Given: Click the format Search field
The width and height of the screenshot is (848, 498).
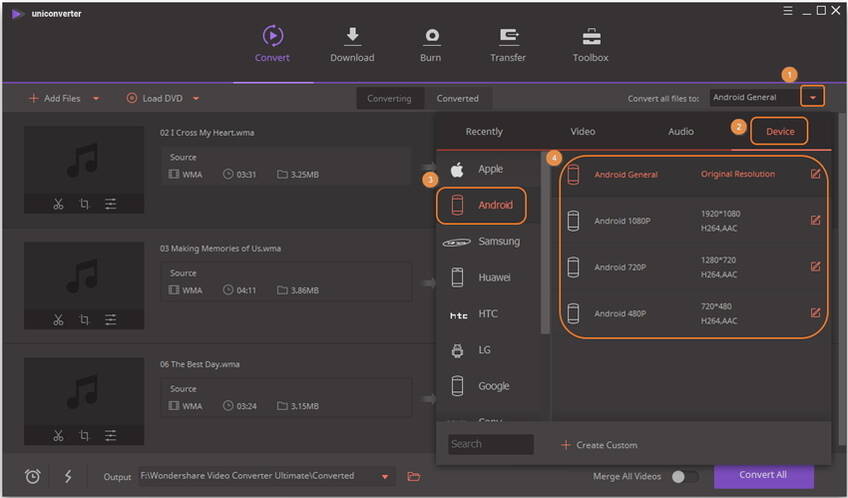Looking at the screenshot, I should (491, 444).
